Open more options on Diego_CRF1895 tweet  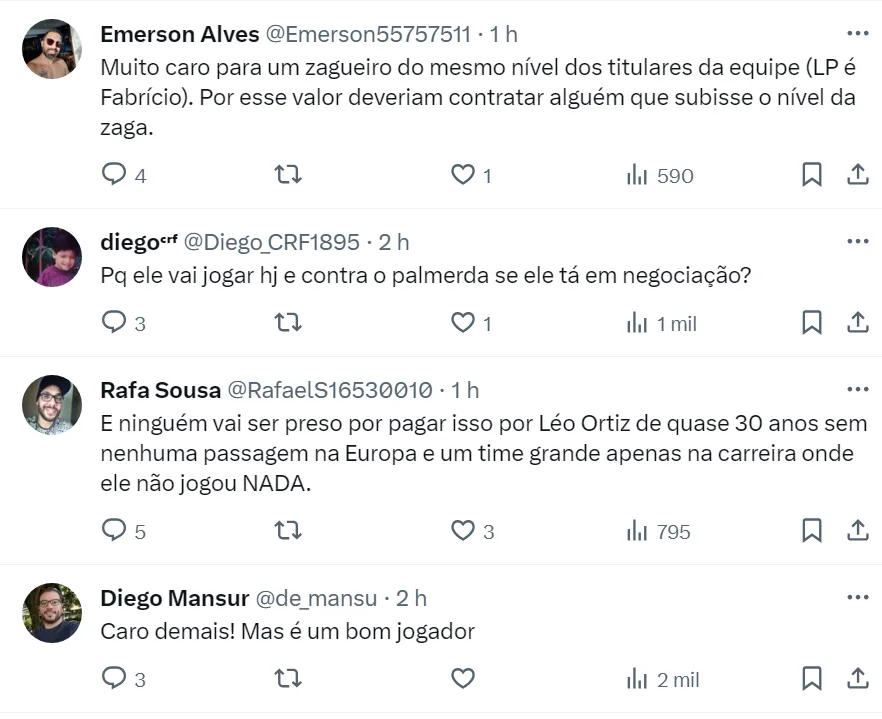[x=858, y=241]
